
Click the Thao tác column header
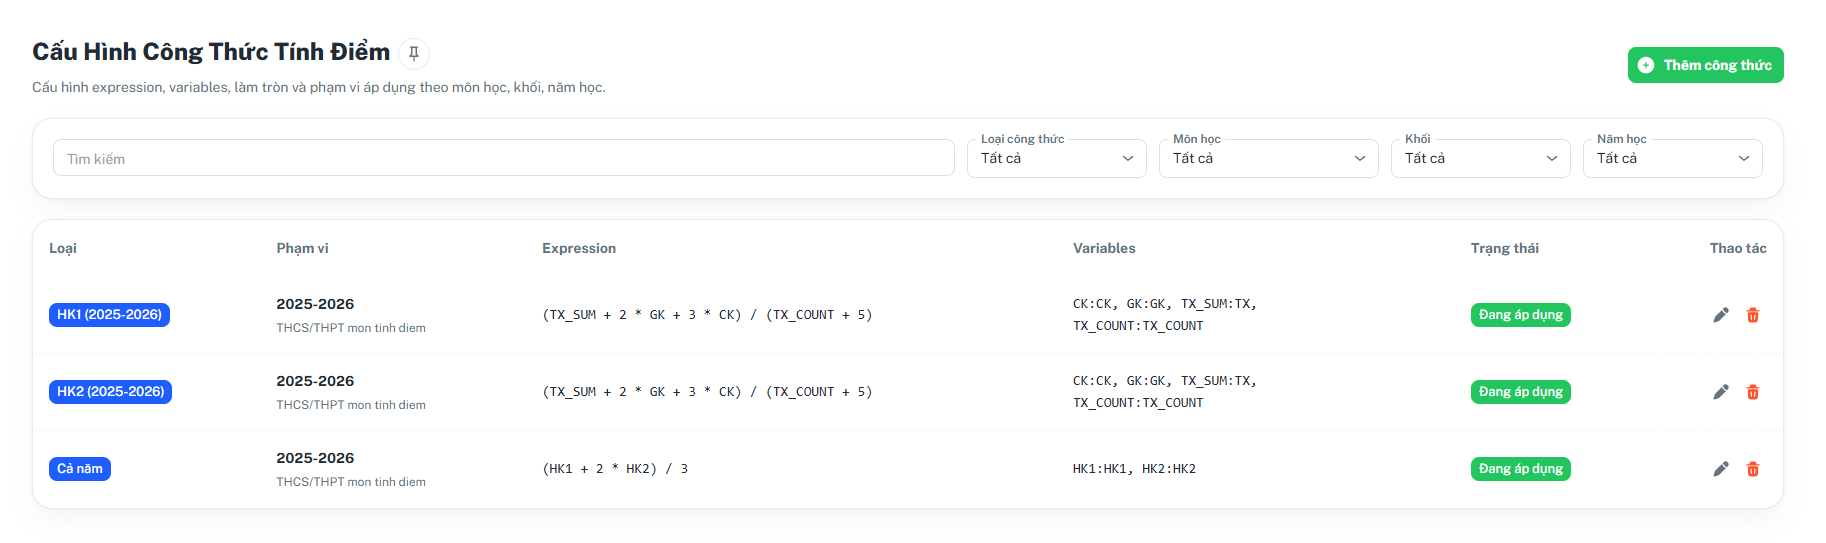[x=1738, y=248]
